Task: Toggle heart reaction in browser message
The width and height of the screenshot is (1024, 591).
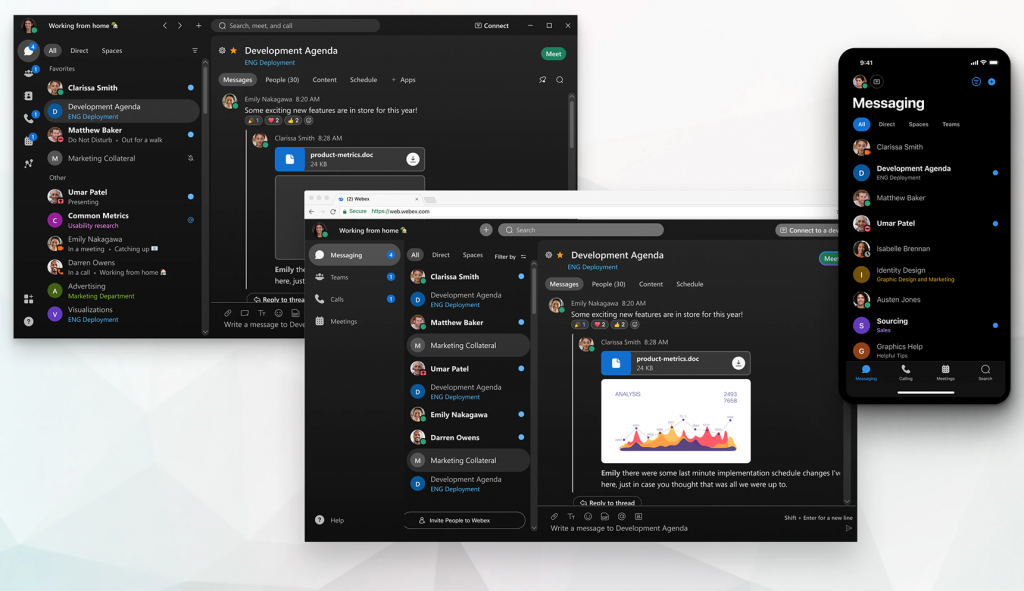Action: tap(600, 325)
